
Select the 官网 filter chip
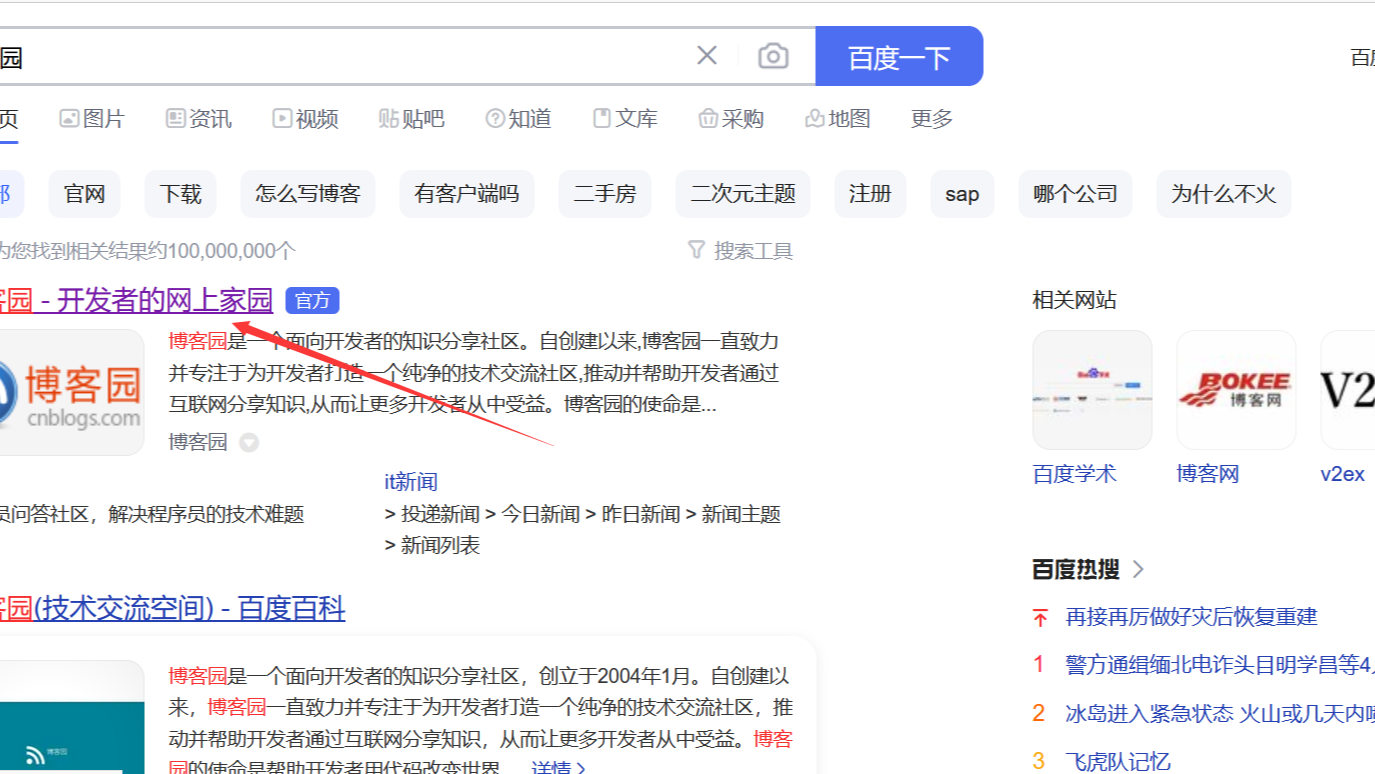(x=85, y=194)
